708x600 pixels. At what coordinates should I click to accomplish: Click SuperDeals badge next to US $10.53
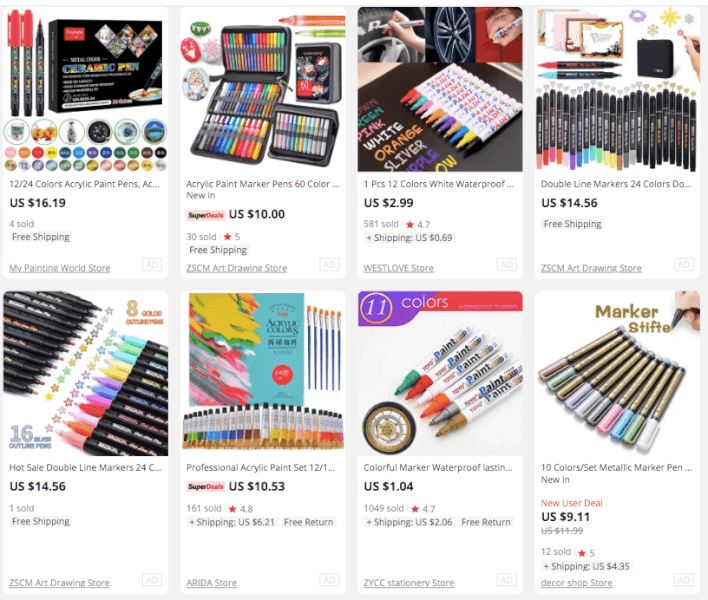(206, 487)
